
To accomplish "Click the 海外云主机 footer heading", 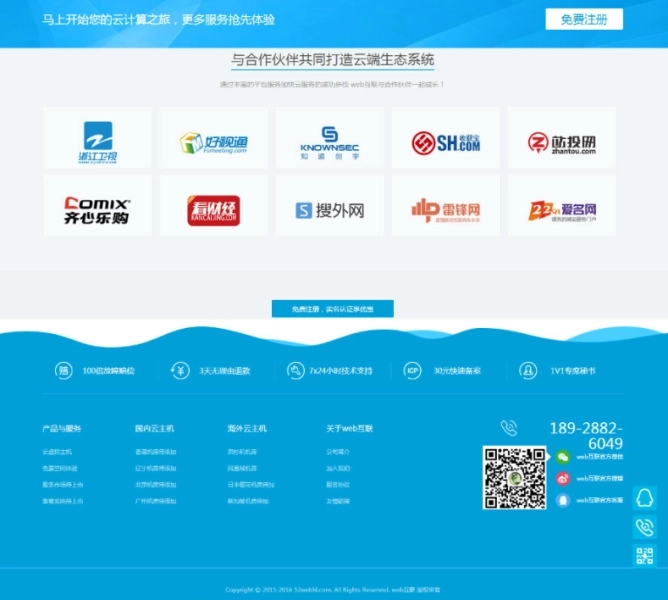I will click(247, 428).
